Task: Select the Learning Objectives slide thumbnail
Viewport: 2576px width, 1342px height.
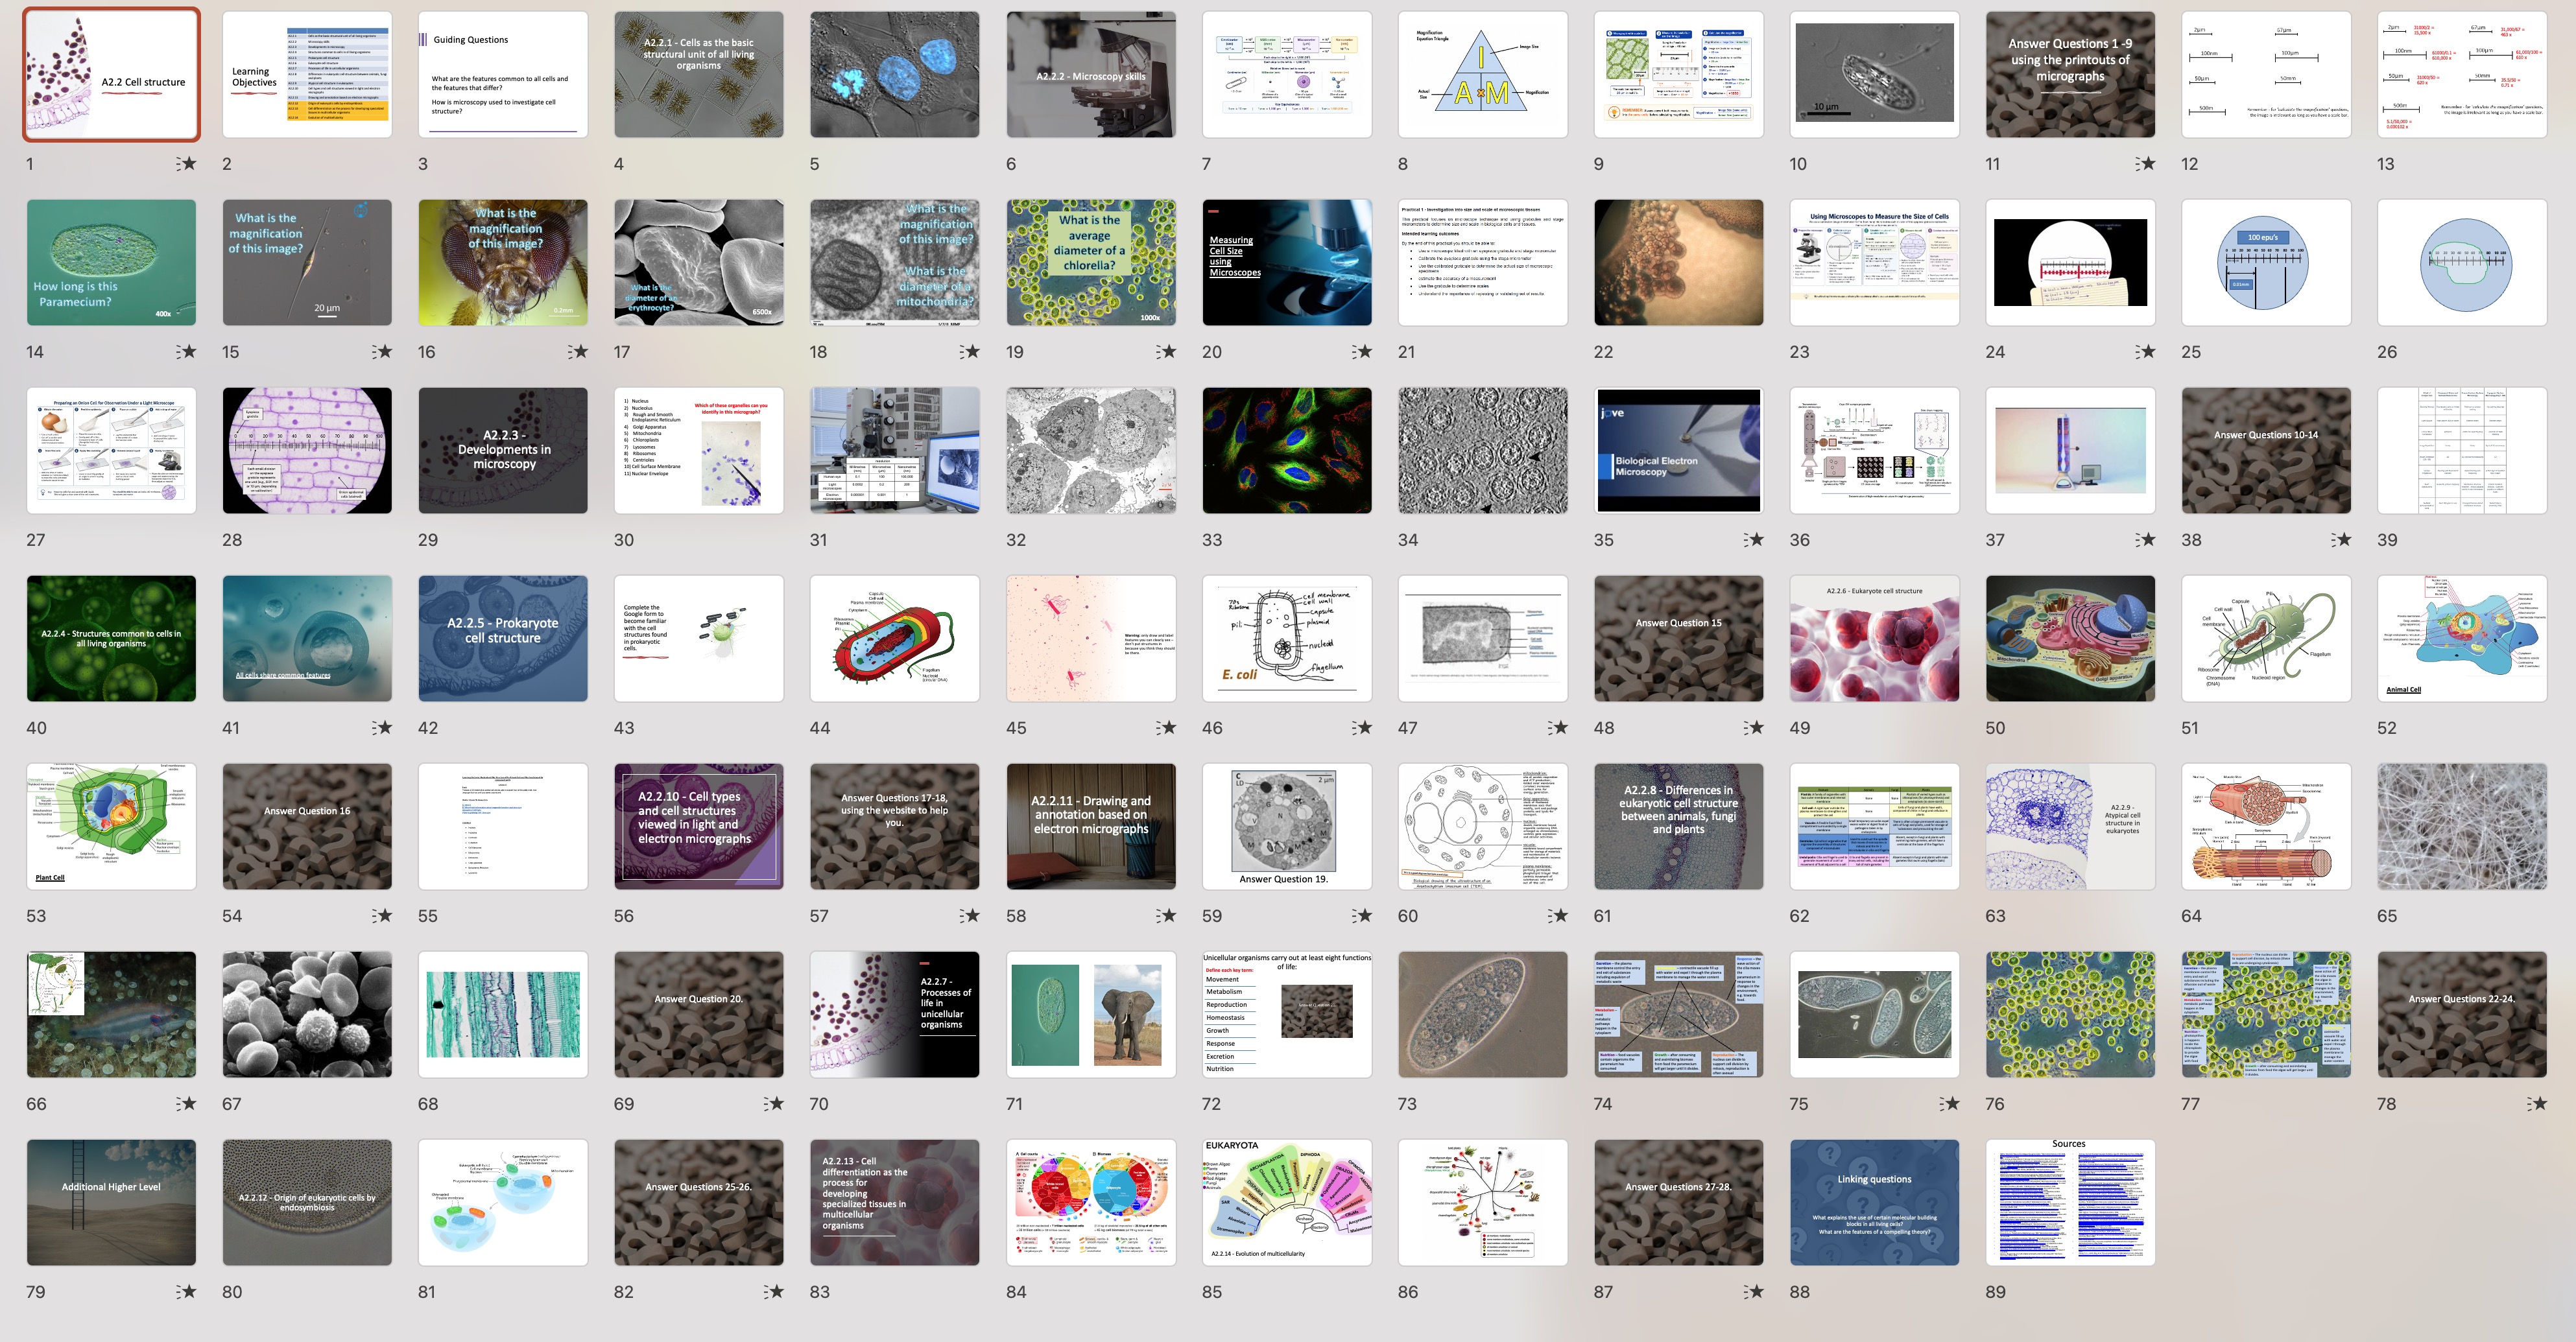Action: coord(307,75)
